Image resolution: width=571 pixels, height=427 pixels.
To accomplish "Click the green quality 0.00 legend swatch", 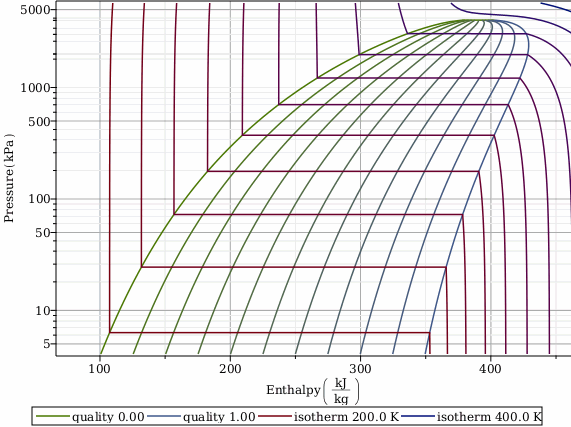I will [x=53, y=416].
